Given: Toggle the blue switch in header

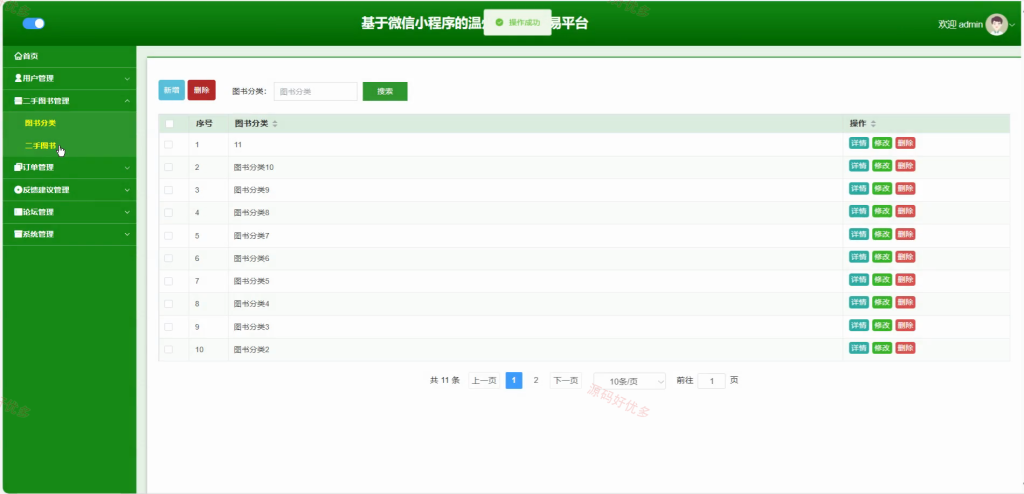Looking at the screenshot, I should [33, 24].
